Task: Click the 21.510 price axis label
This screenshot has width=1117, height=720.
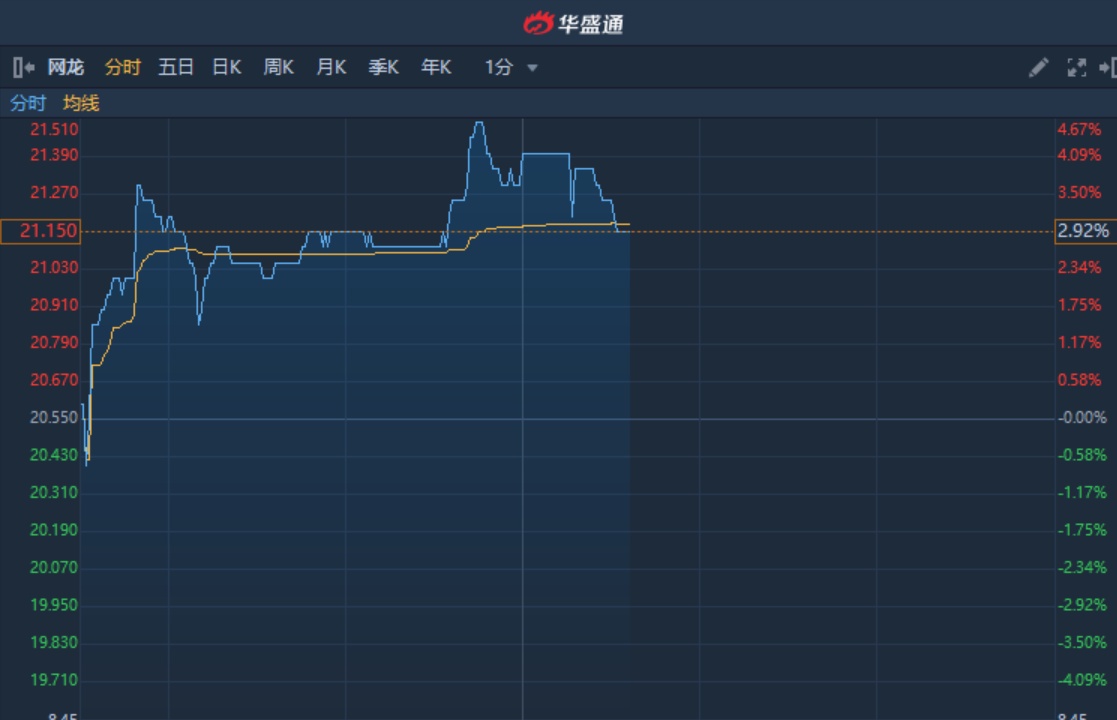Action: (54, 130)
